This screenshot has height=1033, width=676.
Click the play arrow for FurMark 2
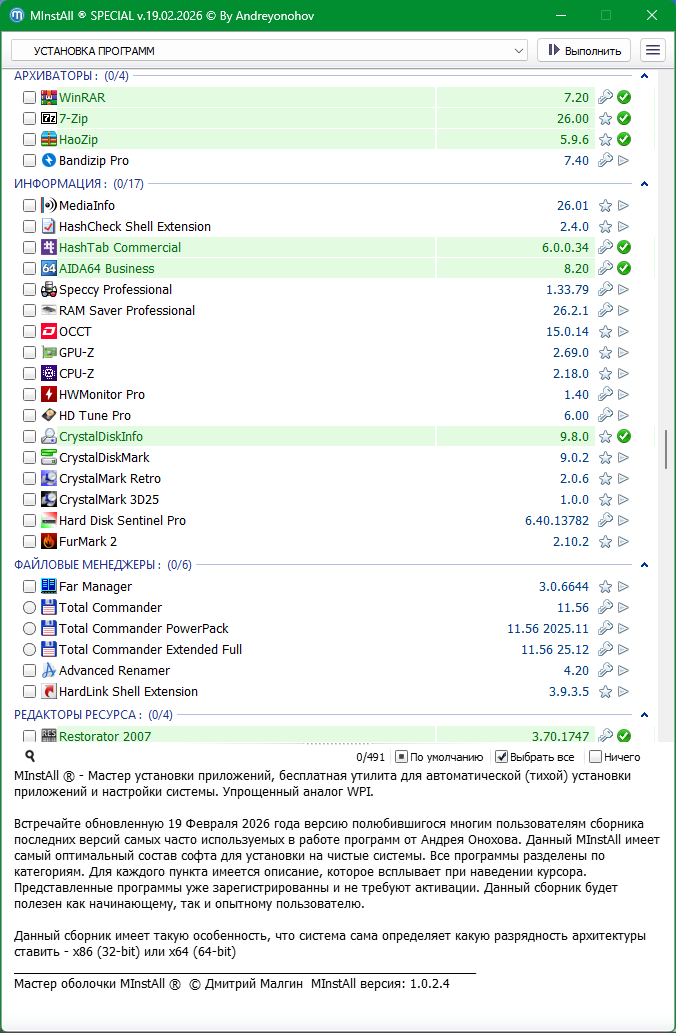click(x=624, y=542)
